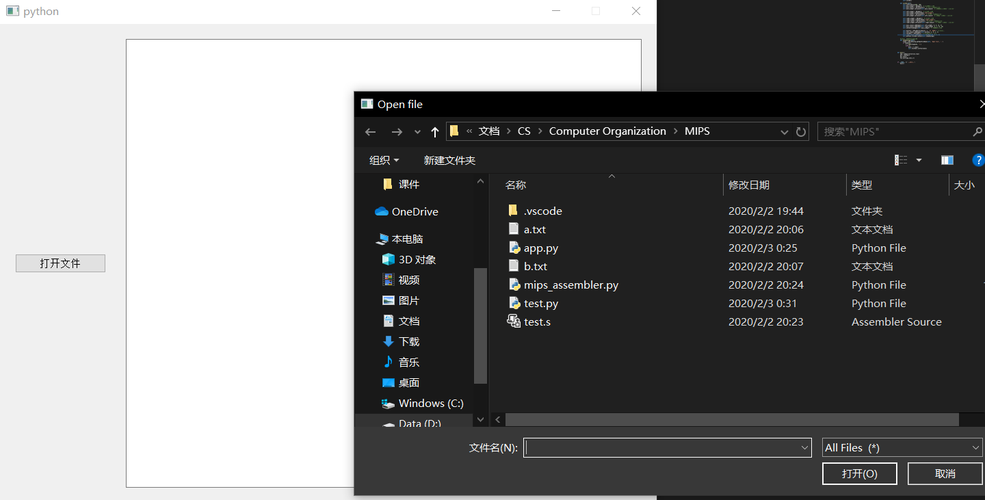Click 新建文件夹 to create a folder
This screenshot has width=985, height=500.
coord(449,160)
